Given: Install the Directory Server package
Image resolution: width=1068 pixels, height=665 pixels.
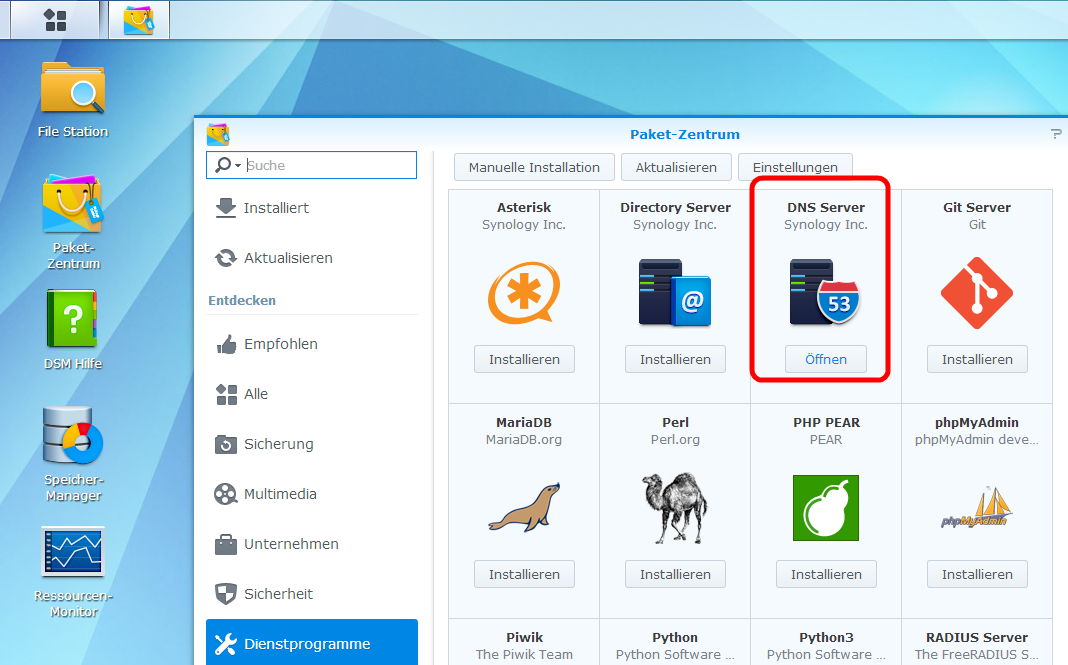Looking at the screenshot, I should [675, 359].
